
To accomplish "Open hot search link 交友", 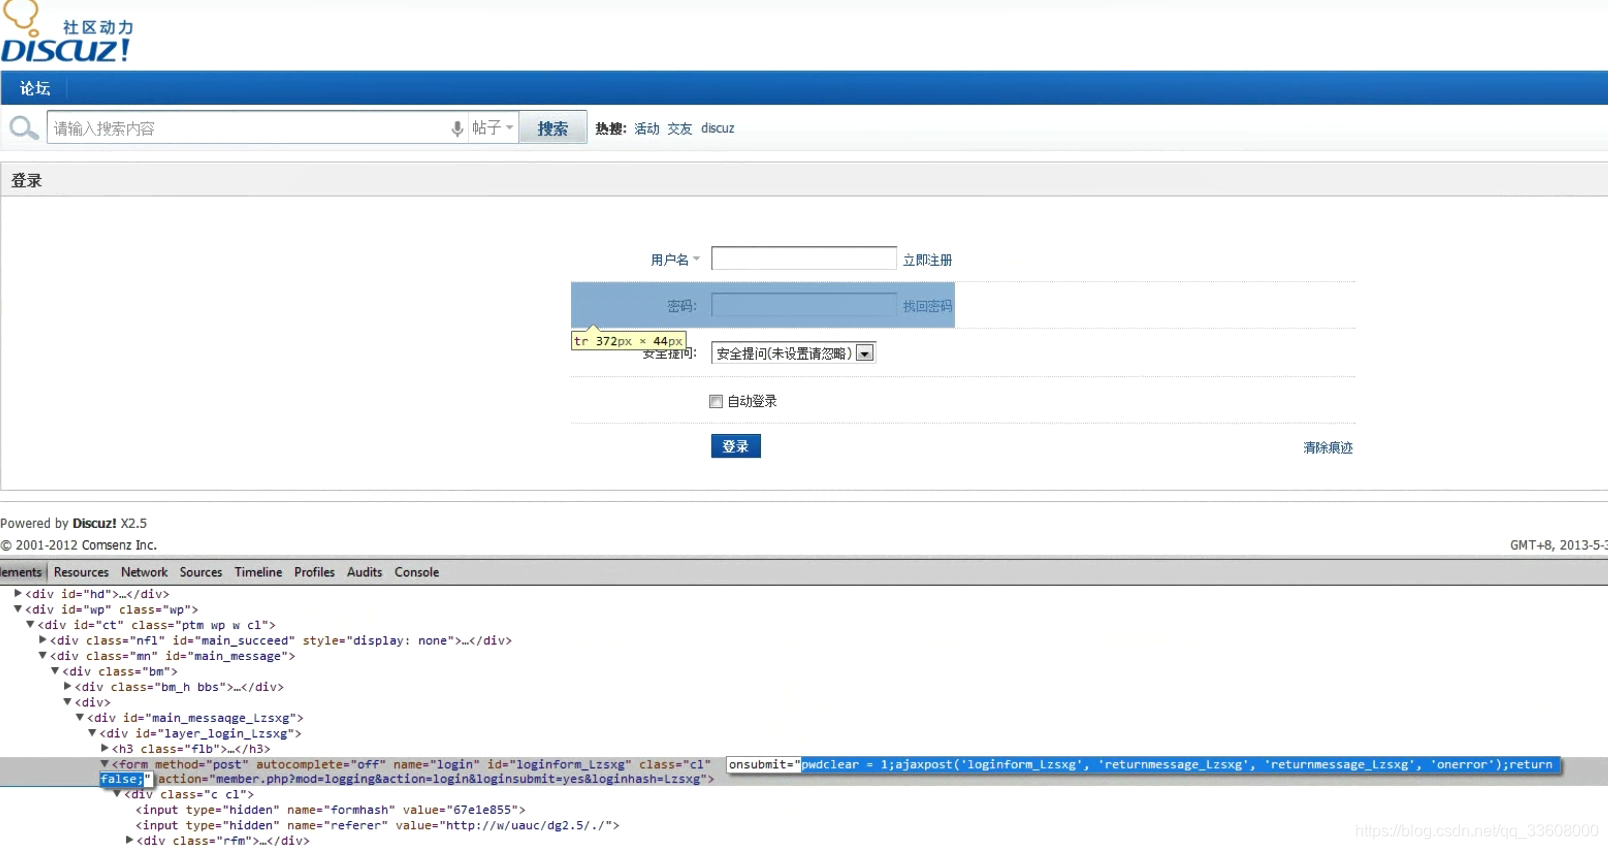I will [680, 128].
